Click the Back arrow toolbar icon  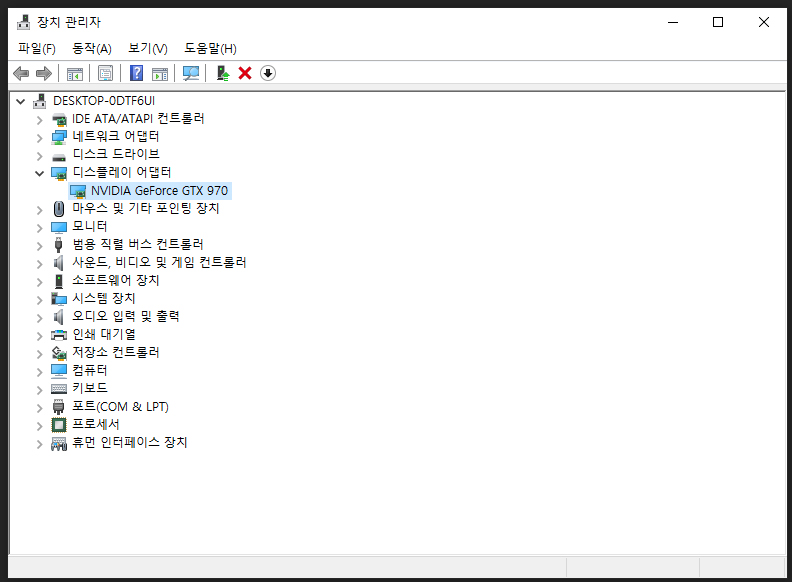[x=21, y=74]
